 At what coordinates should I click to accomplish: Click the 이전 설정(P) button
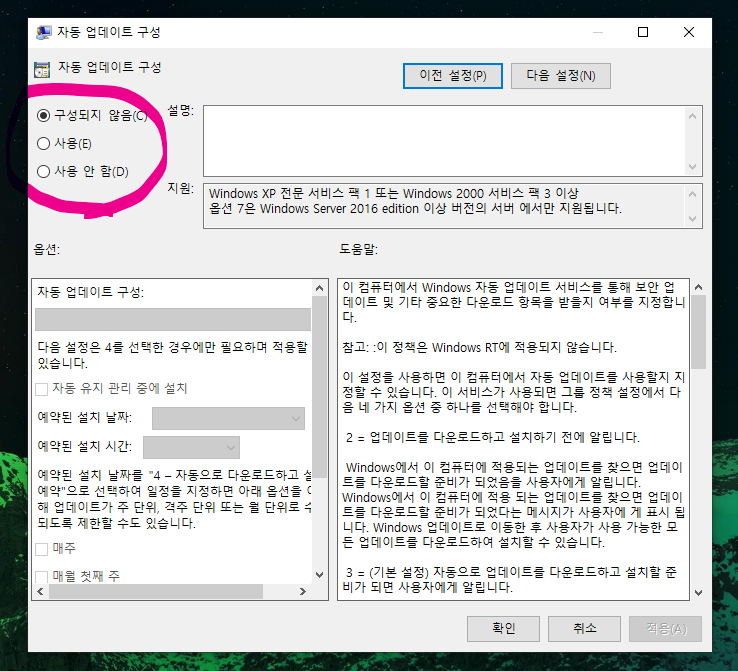click(453, 76)
